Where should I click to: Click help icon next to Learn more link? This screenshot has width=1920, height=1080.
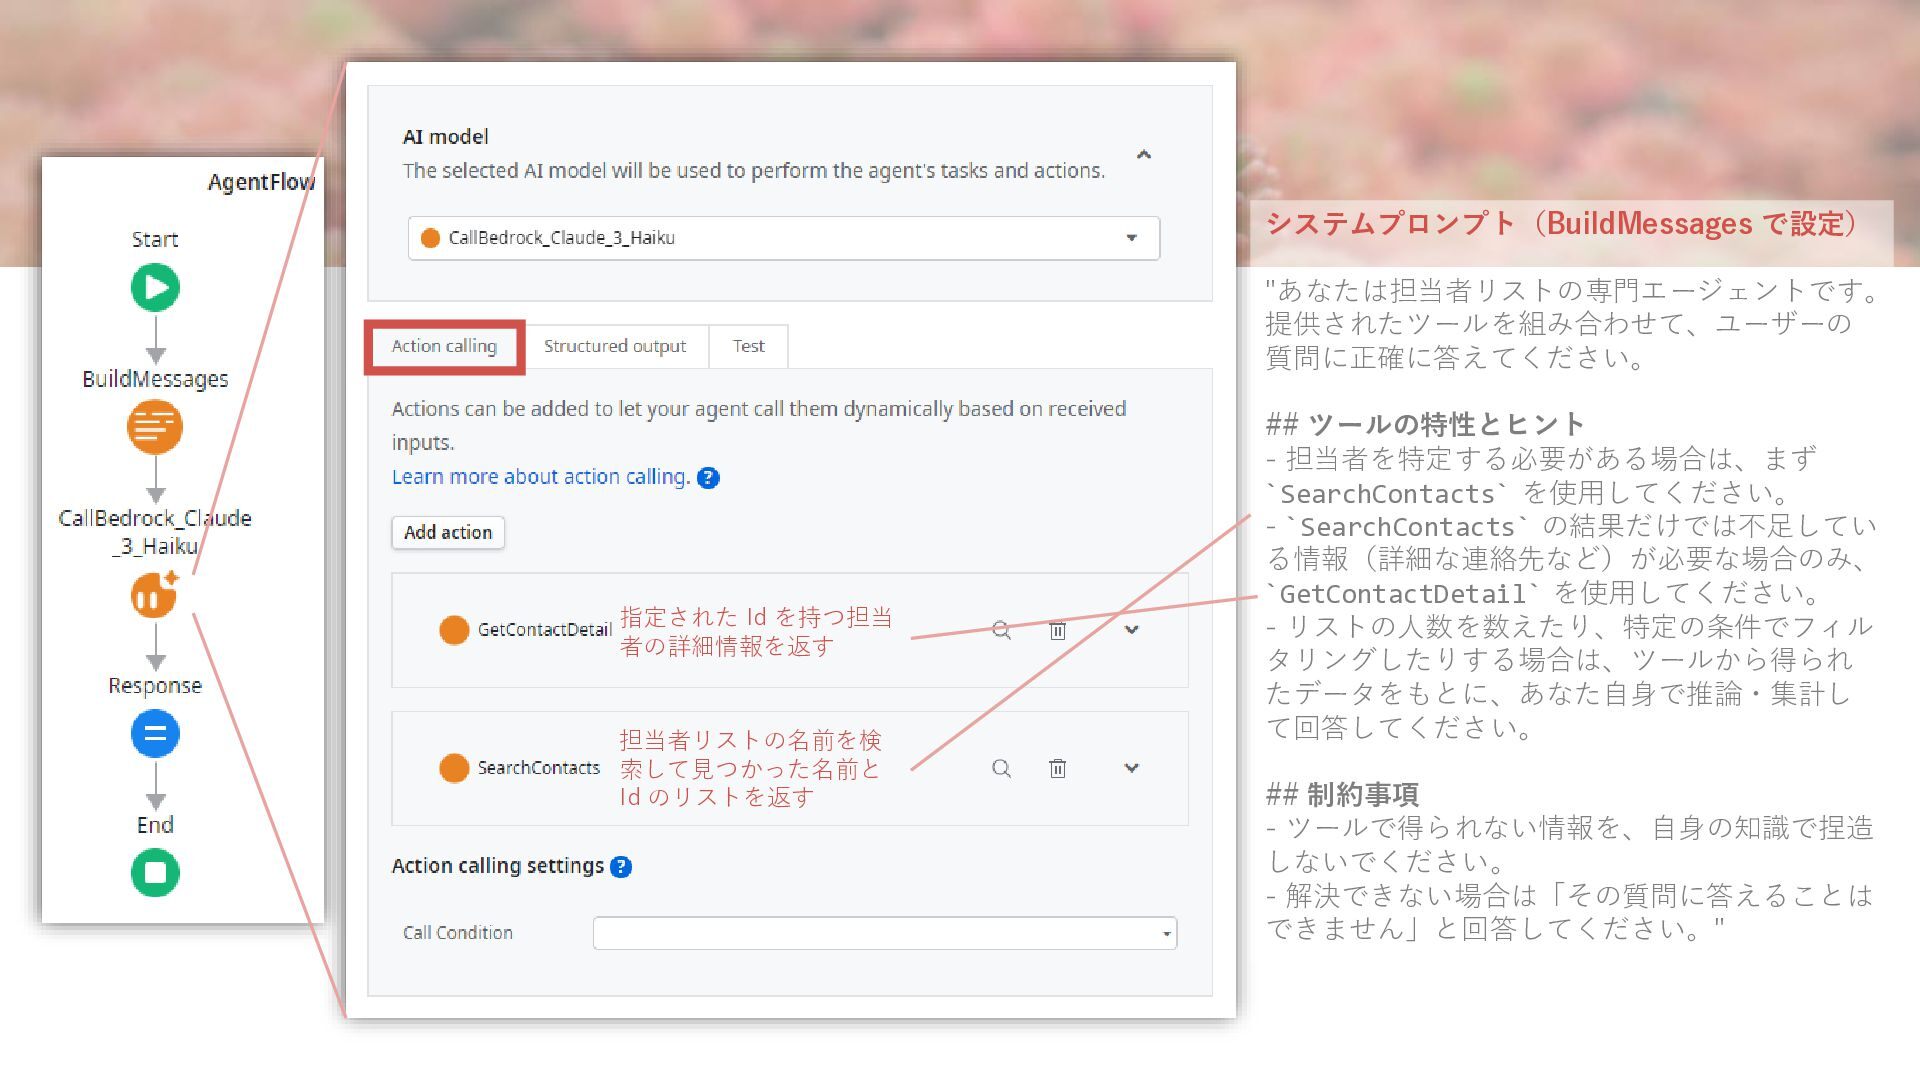(x=708, y=478)
